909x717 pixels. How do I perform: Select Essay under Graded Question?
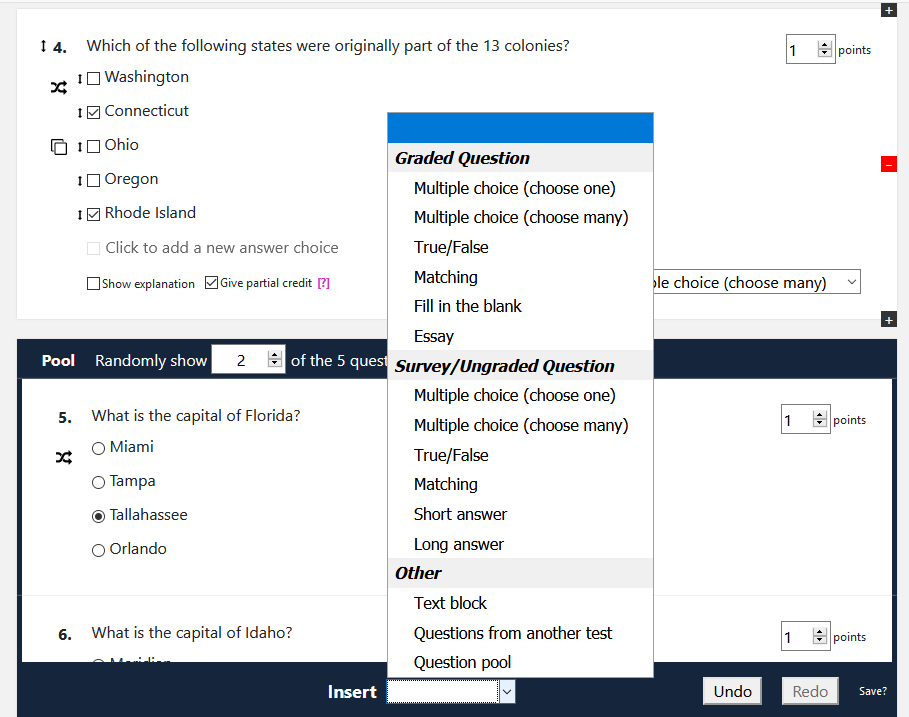(x=433, y=336)
